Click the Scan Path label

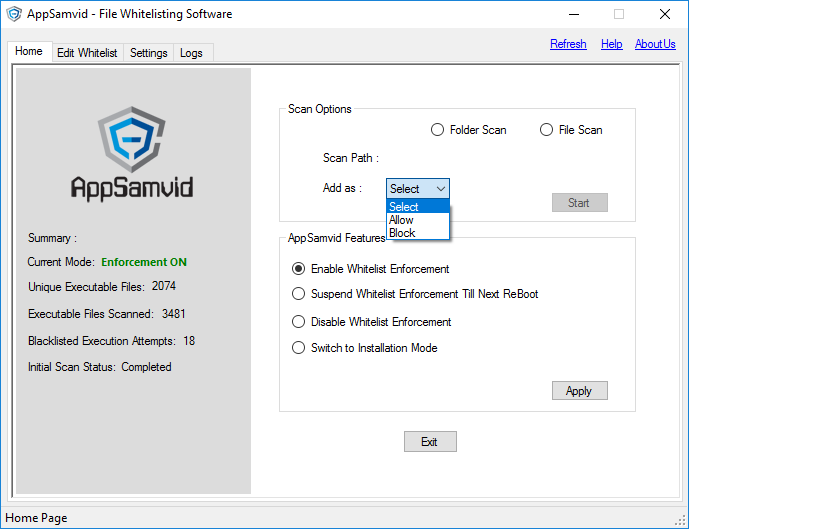[x=350, y=158]
